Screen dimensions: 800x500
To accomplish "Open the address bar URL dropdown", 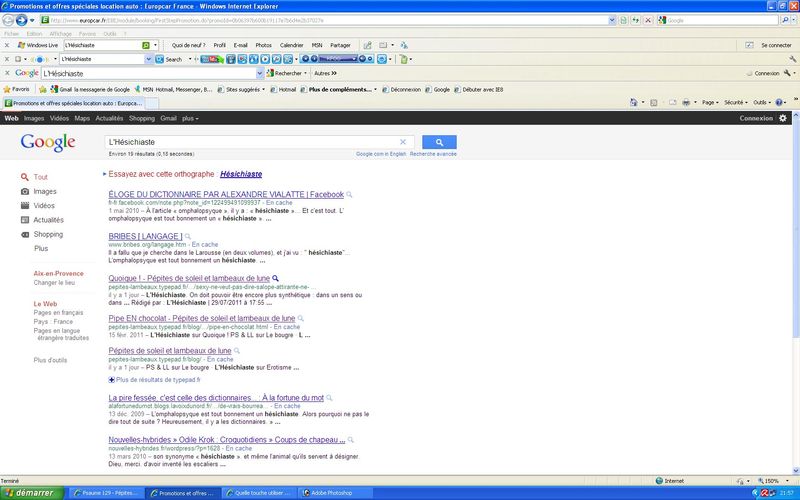I will (x=612, y=20).
